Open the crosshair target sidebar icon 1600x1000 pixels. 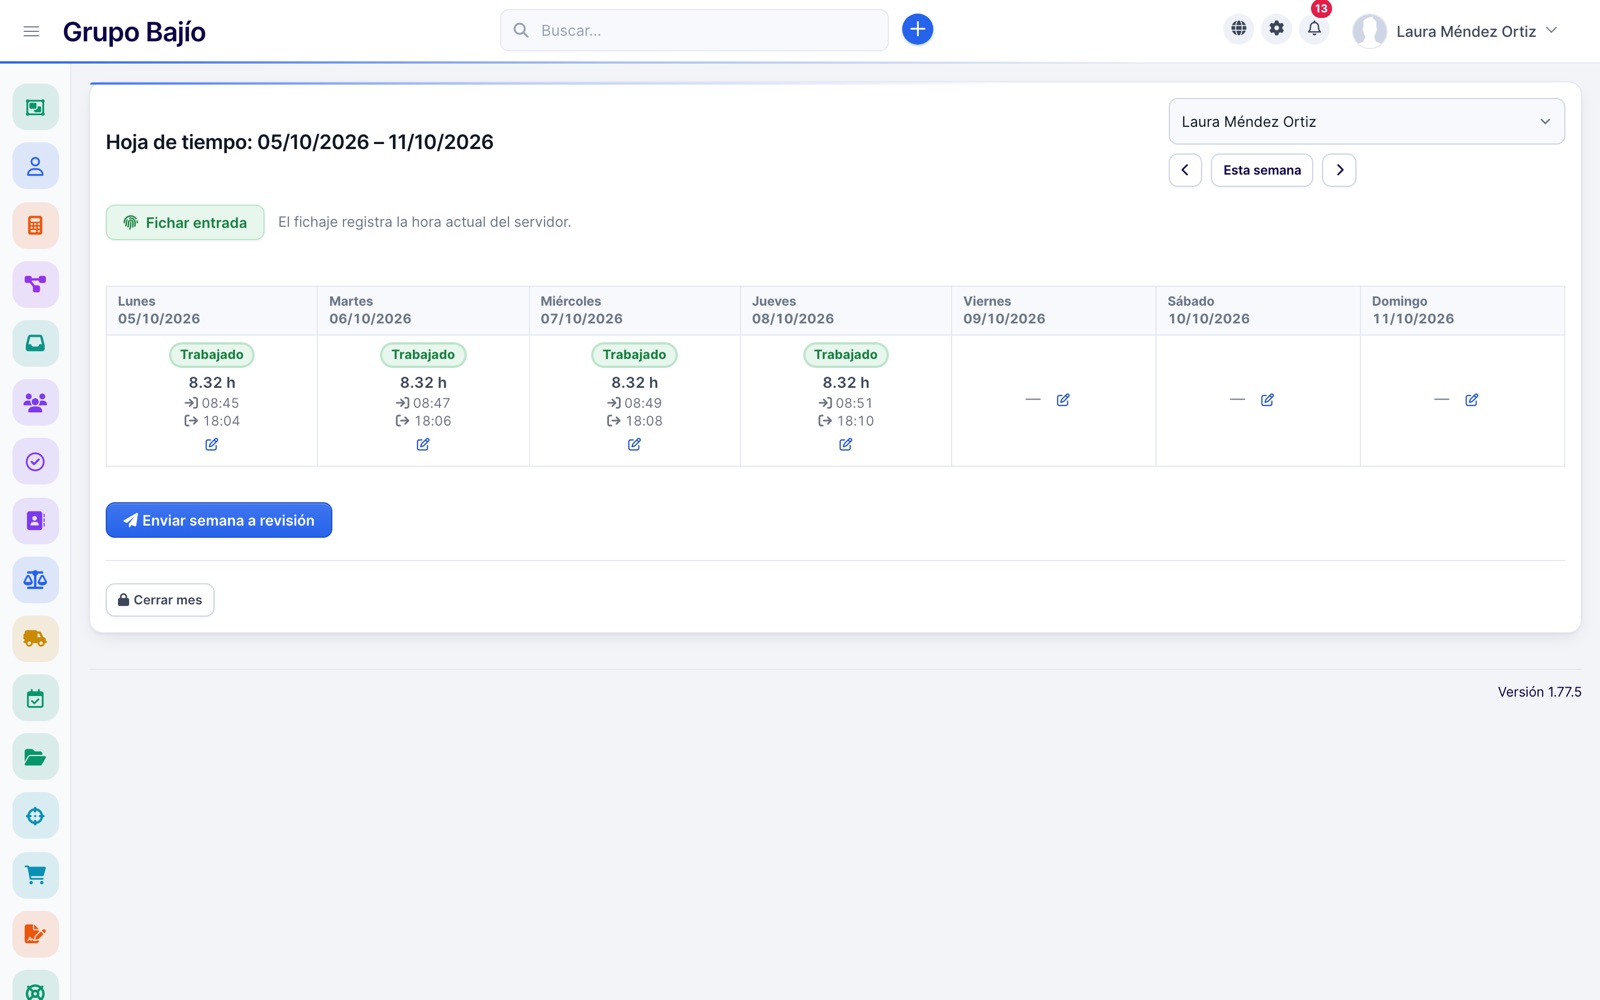35,816
